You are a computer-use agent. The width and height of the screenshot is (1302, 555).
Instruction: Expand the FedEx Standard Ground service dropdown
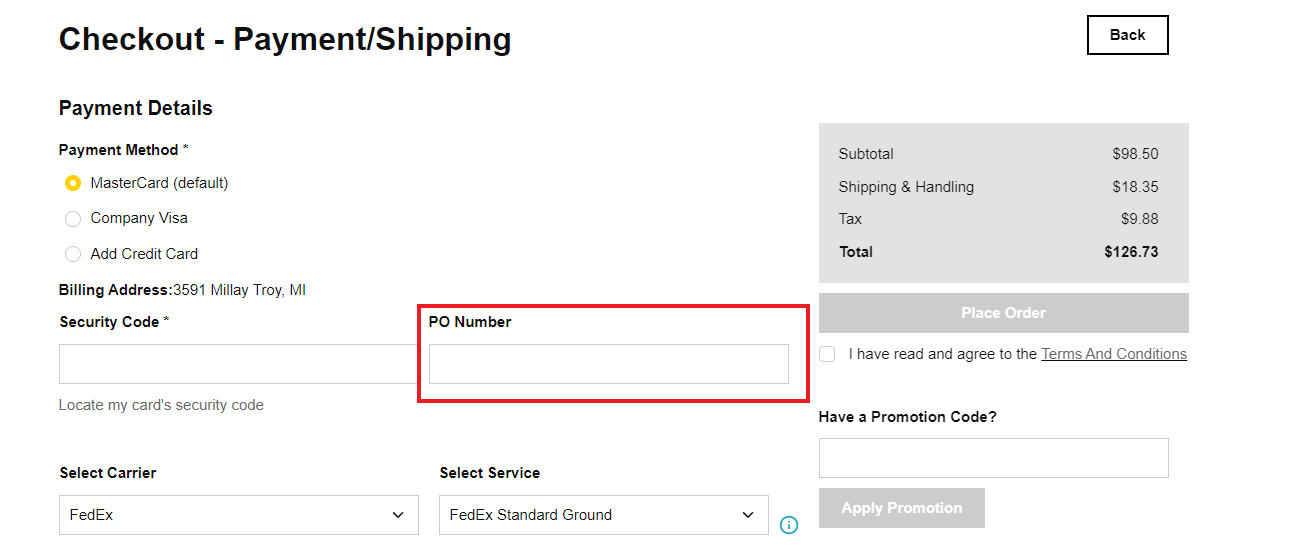point(603,515)
